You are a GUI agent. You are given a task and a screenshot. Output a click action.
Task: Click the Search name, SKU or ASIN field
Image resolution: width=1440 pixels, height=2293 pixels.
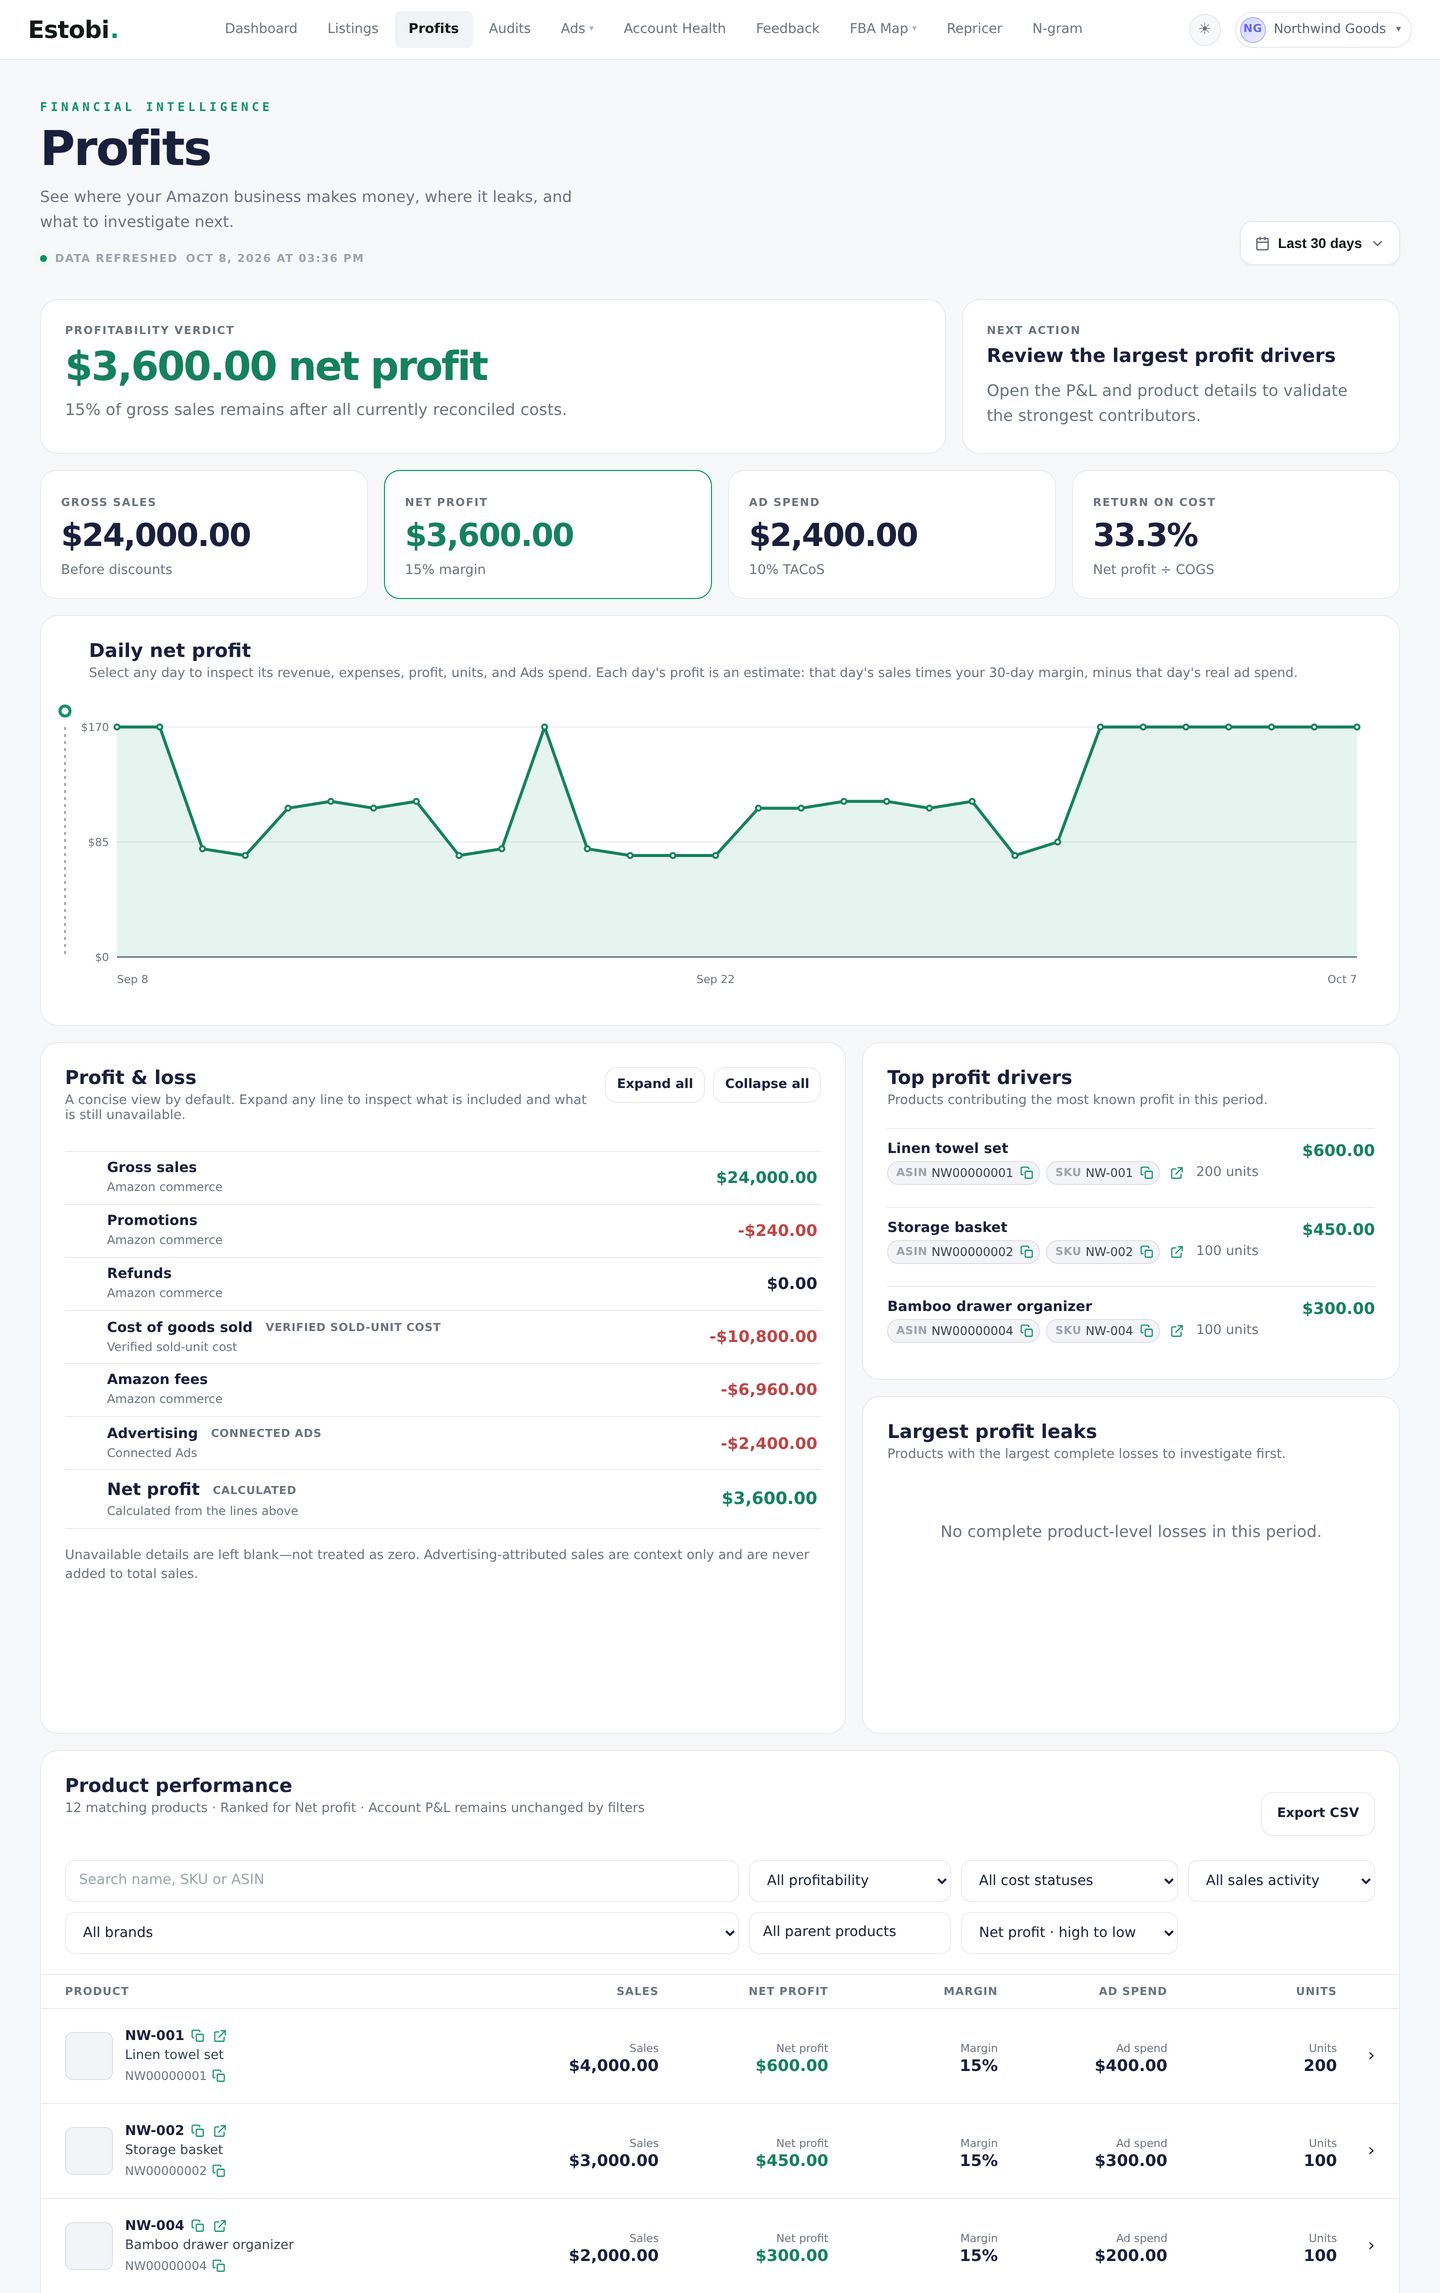click(401, 1880)
